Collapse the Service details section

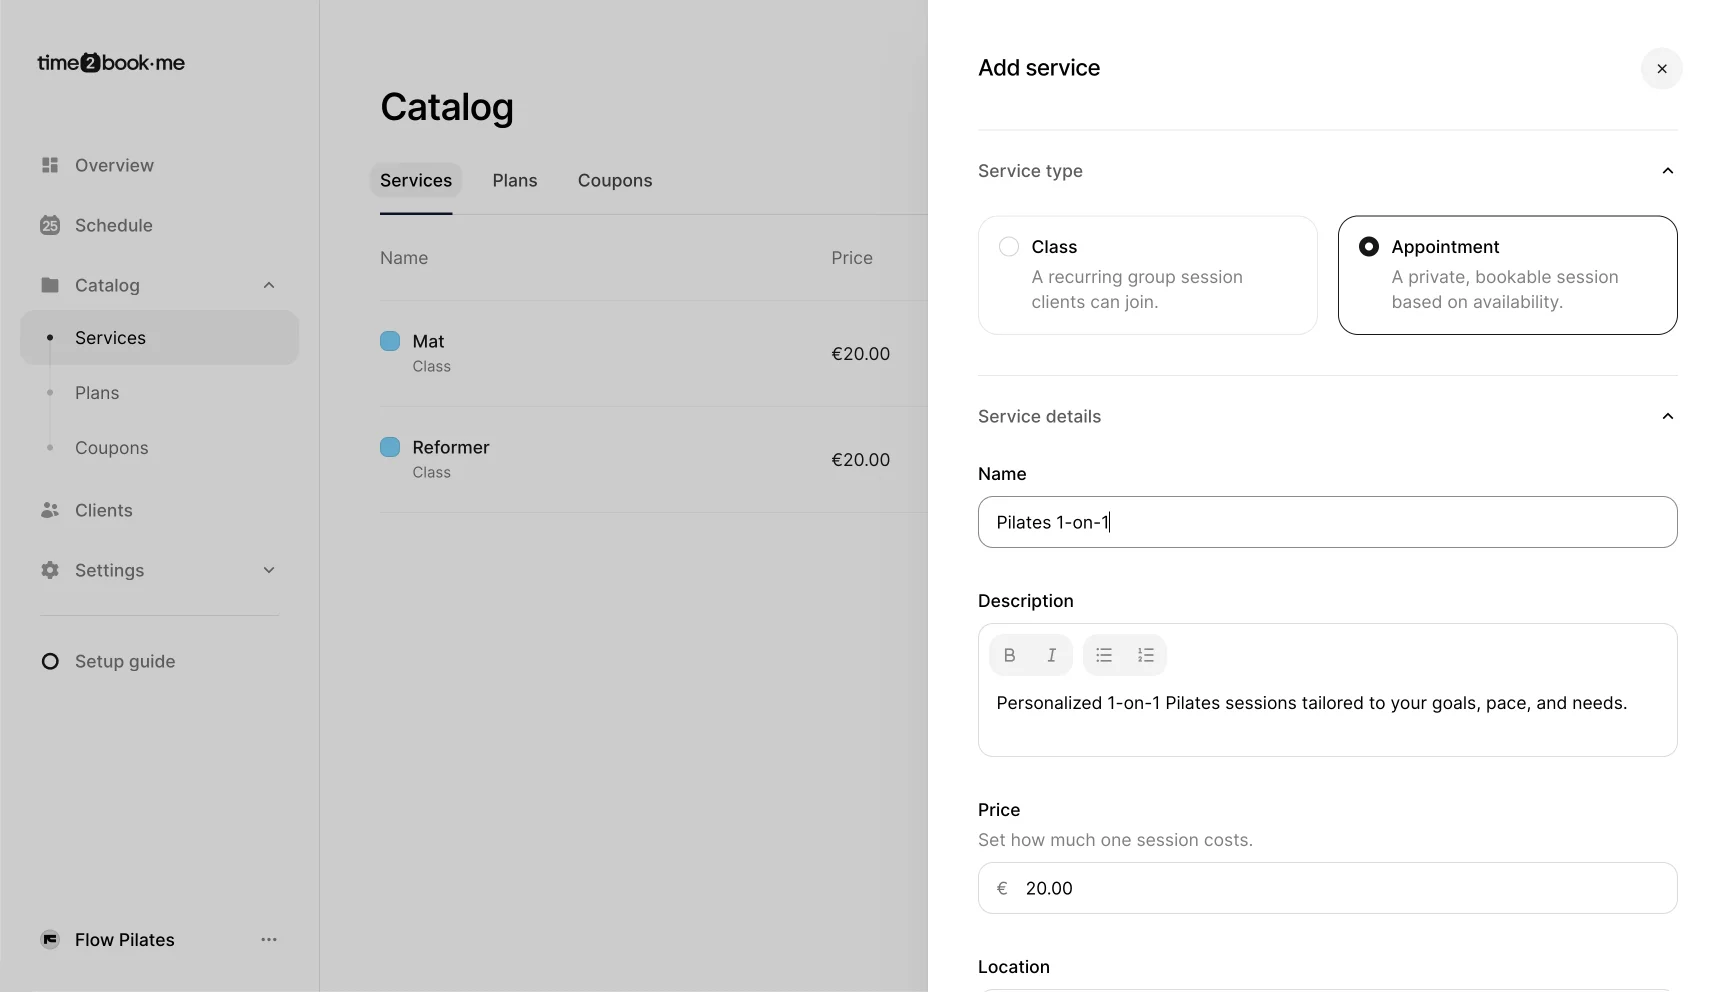tap(1667, 416)
